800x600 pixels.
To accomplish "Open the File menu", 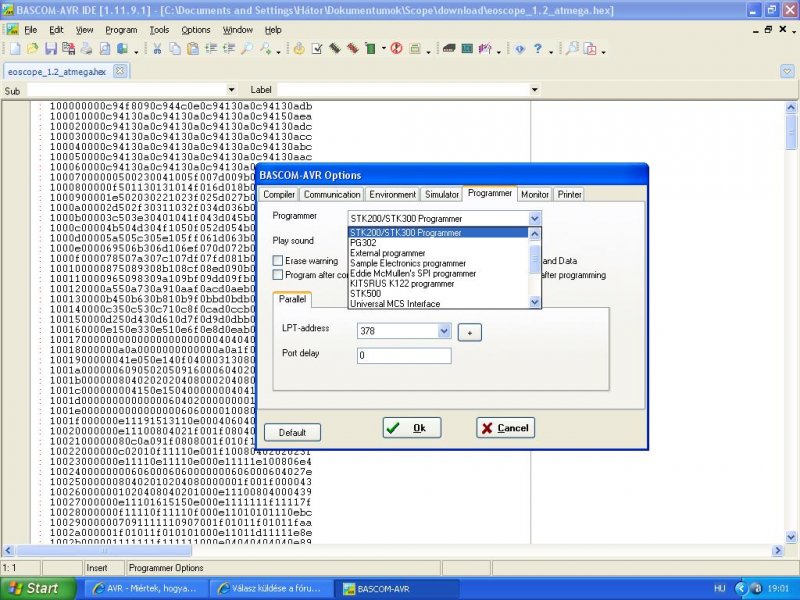I will click(31, 30).
